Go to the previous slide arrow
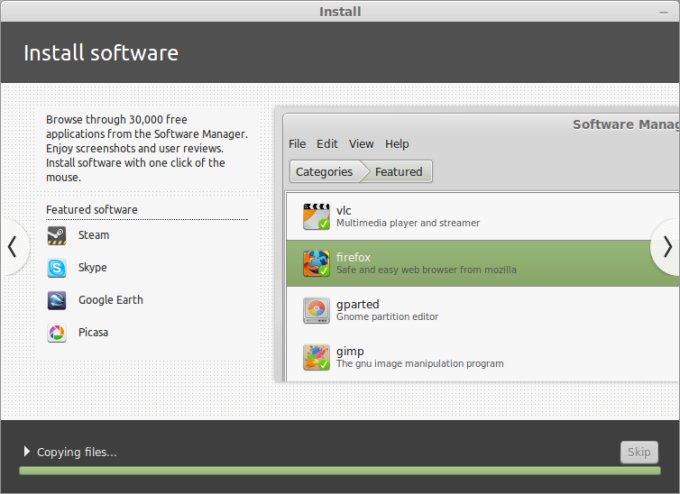The height and width of the screenshot is (494, 680). pyautogui.click(x=12, y=247)
